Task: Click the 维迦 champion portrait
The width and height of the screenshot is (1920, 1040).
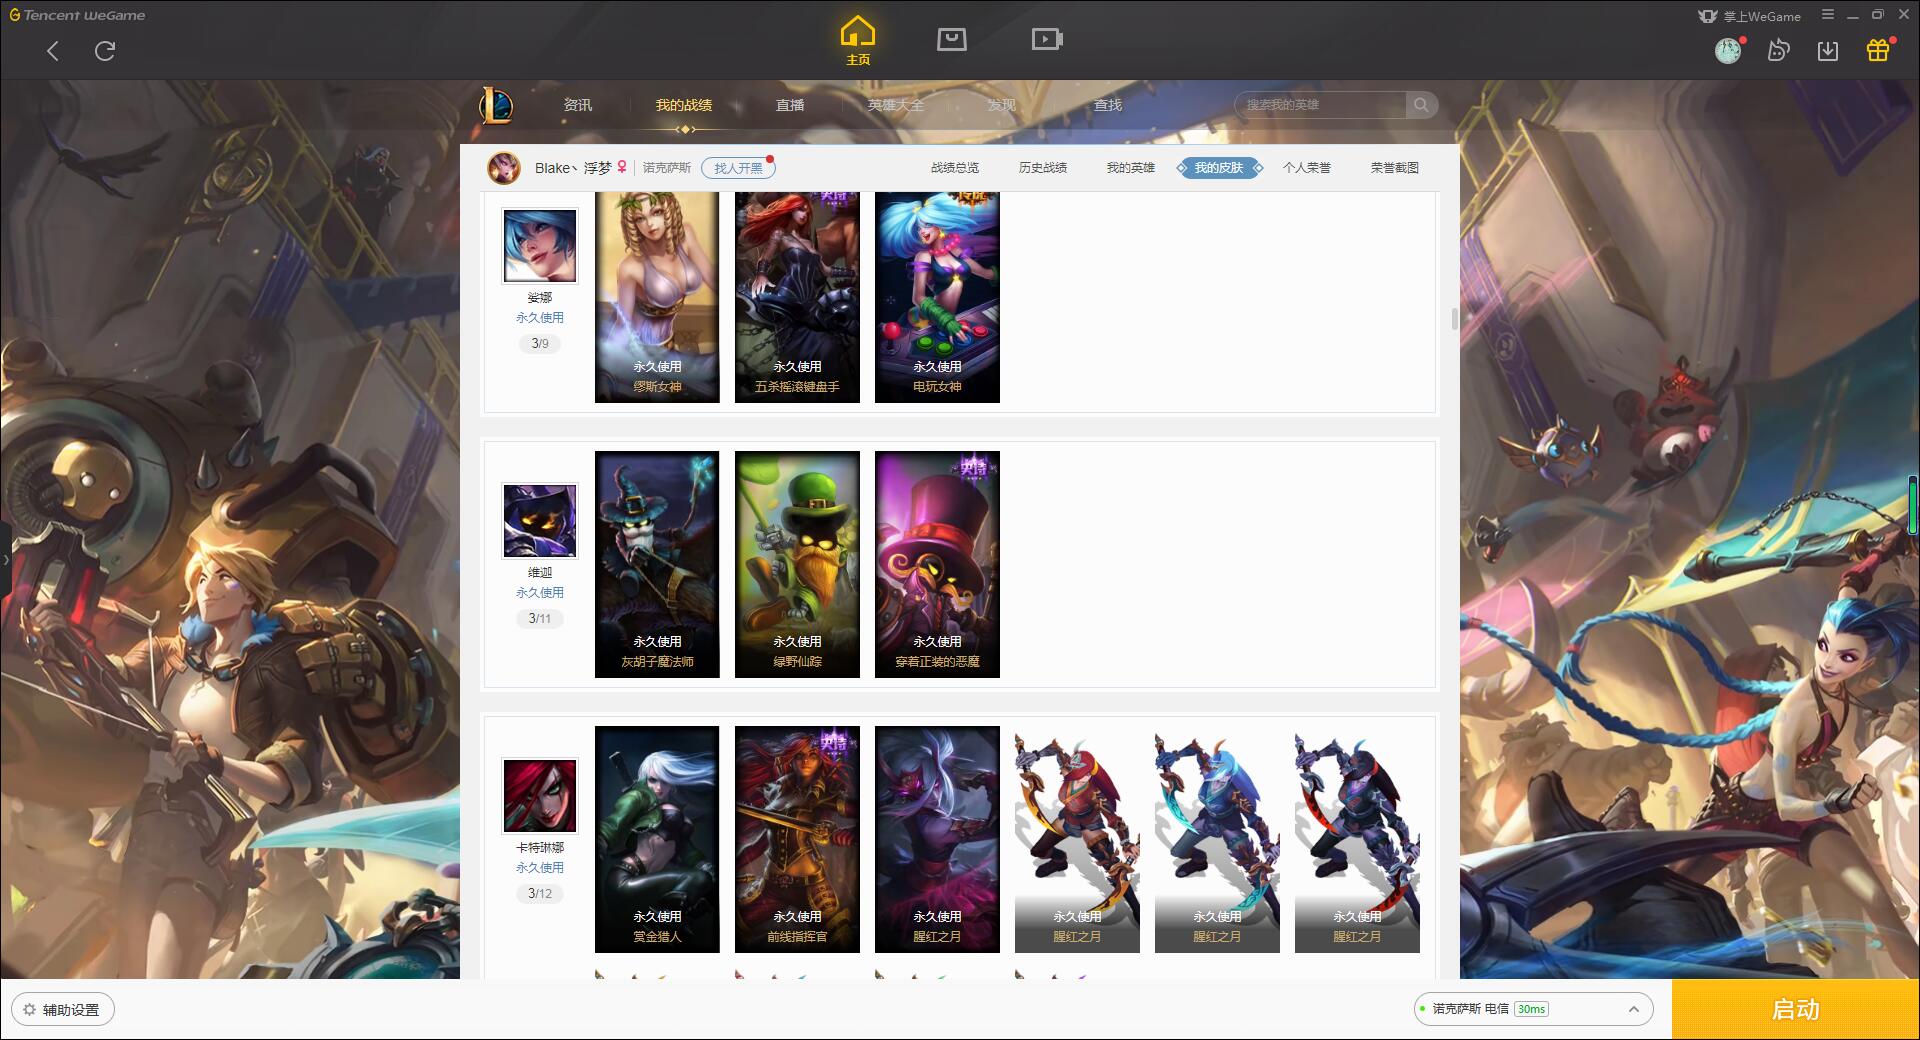Action: (x=540, y=521)
